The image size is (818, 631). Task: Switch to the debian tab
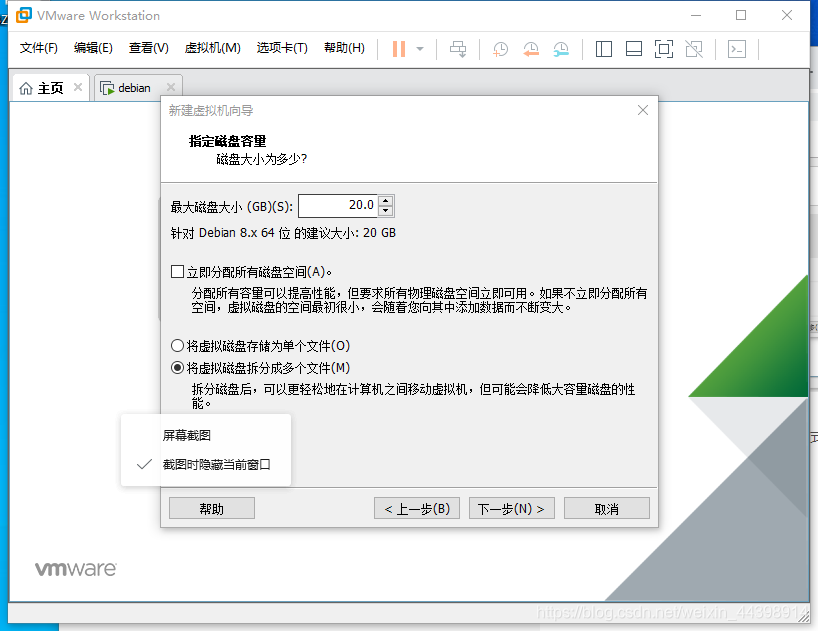point(135,87)
